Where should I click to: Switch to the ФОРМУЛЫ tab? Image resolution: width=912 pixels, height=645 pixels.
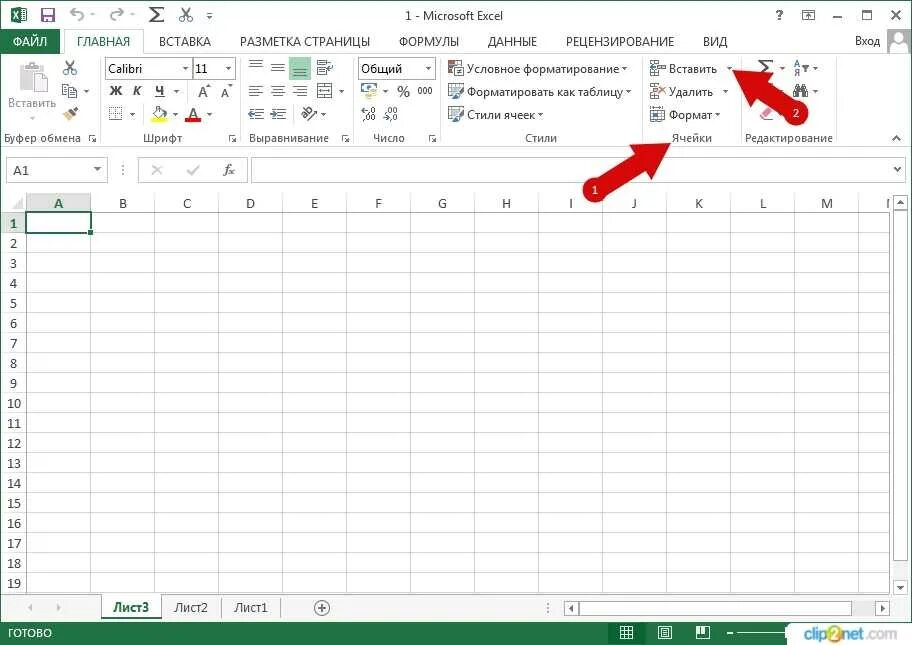429,41
